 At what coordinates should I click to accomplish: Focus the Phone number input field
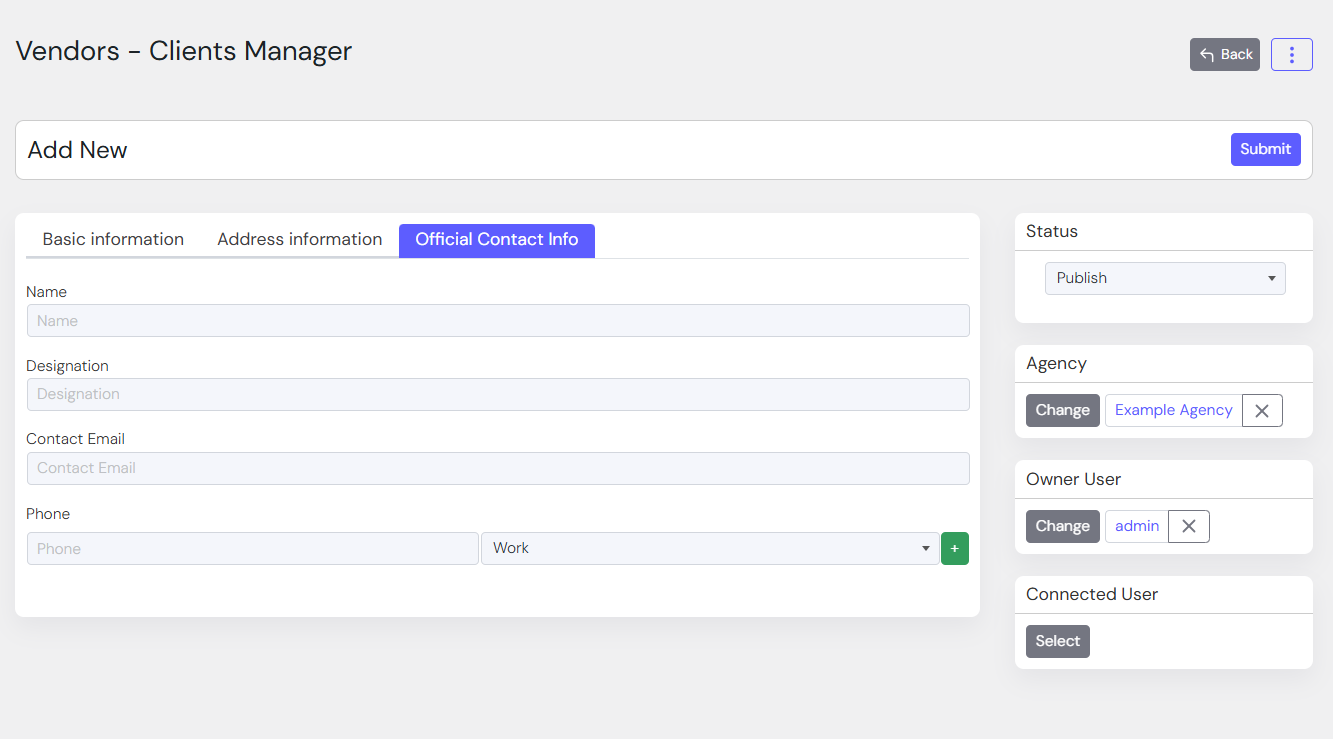252,549
